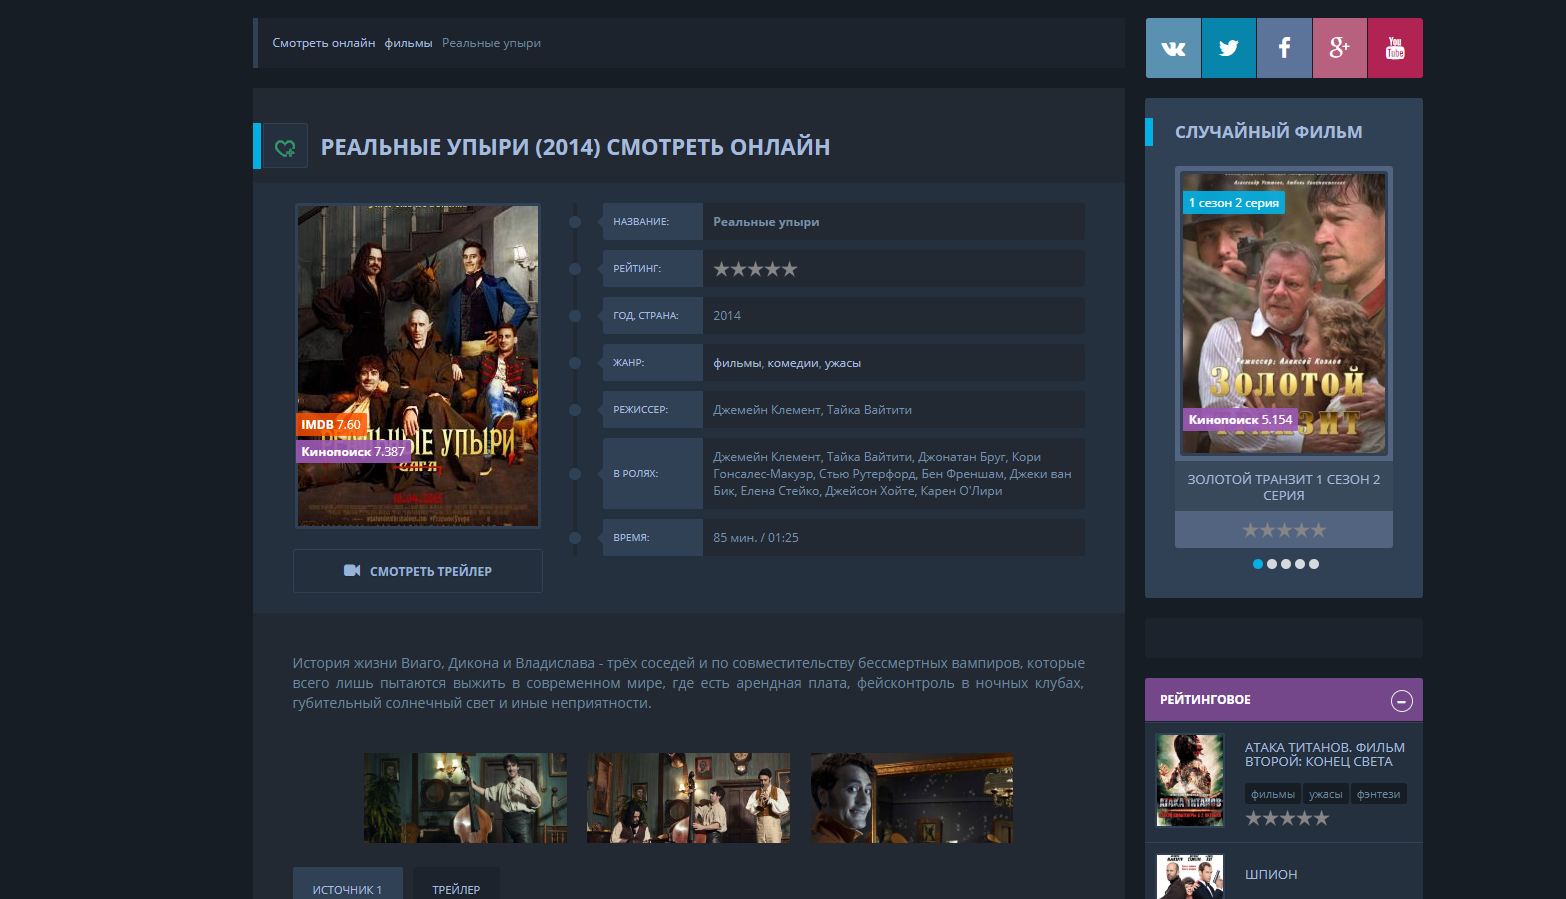This screenshot has width=1566, height=899.
Task: Switch to the Трейлер tab
Action: pos(456,884)
